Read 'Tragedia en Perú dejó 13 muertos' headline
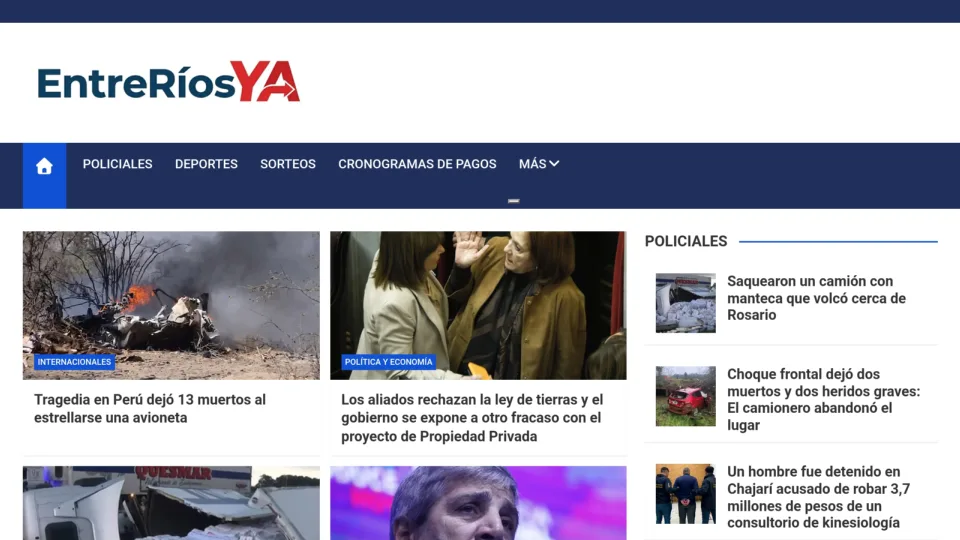The height and width of the screenshot is (540, 960). (x=150, y=408)
